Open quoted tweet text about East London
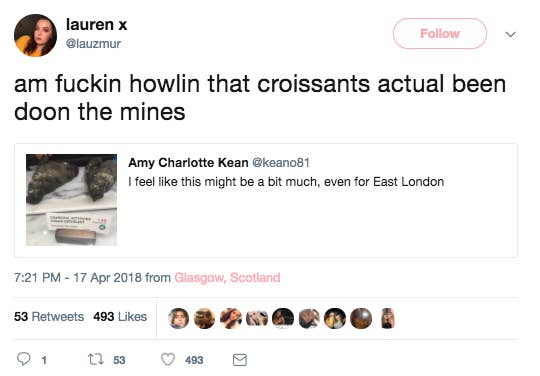Image resolution: width=540 pixels, height=376 pixels. click(286, 182)
